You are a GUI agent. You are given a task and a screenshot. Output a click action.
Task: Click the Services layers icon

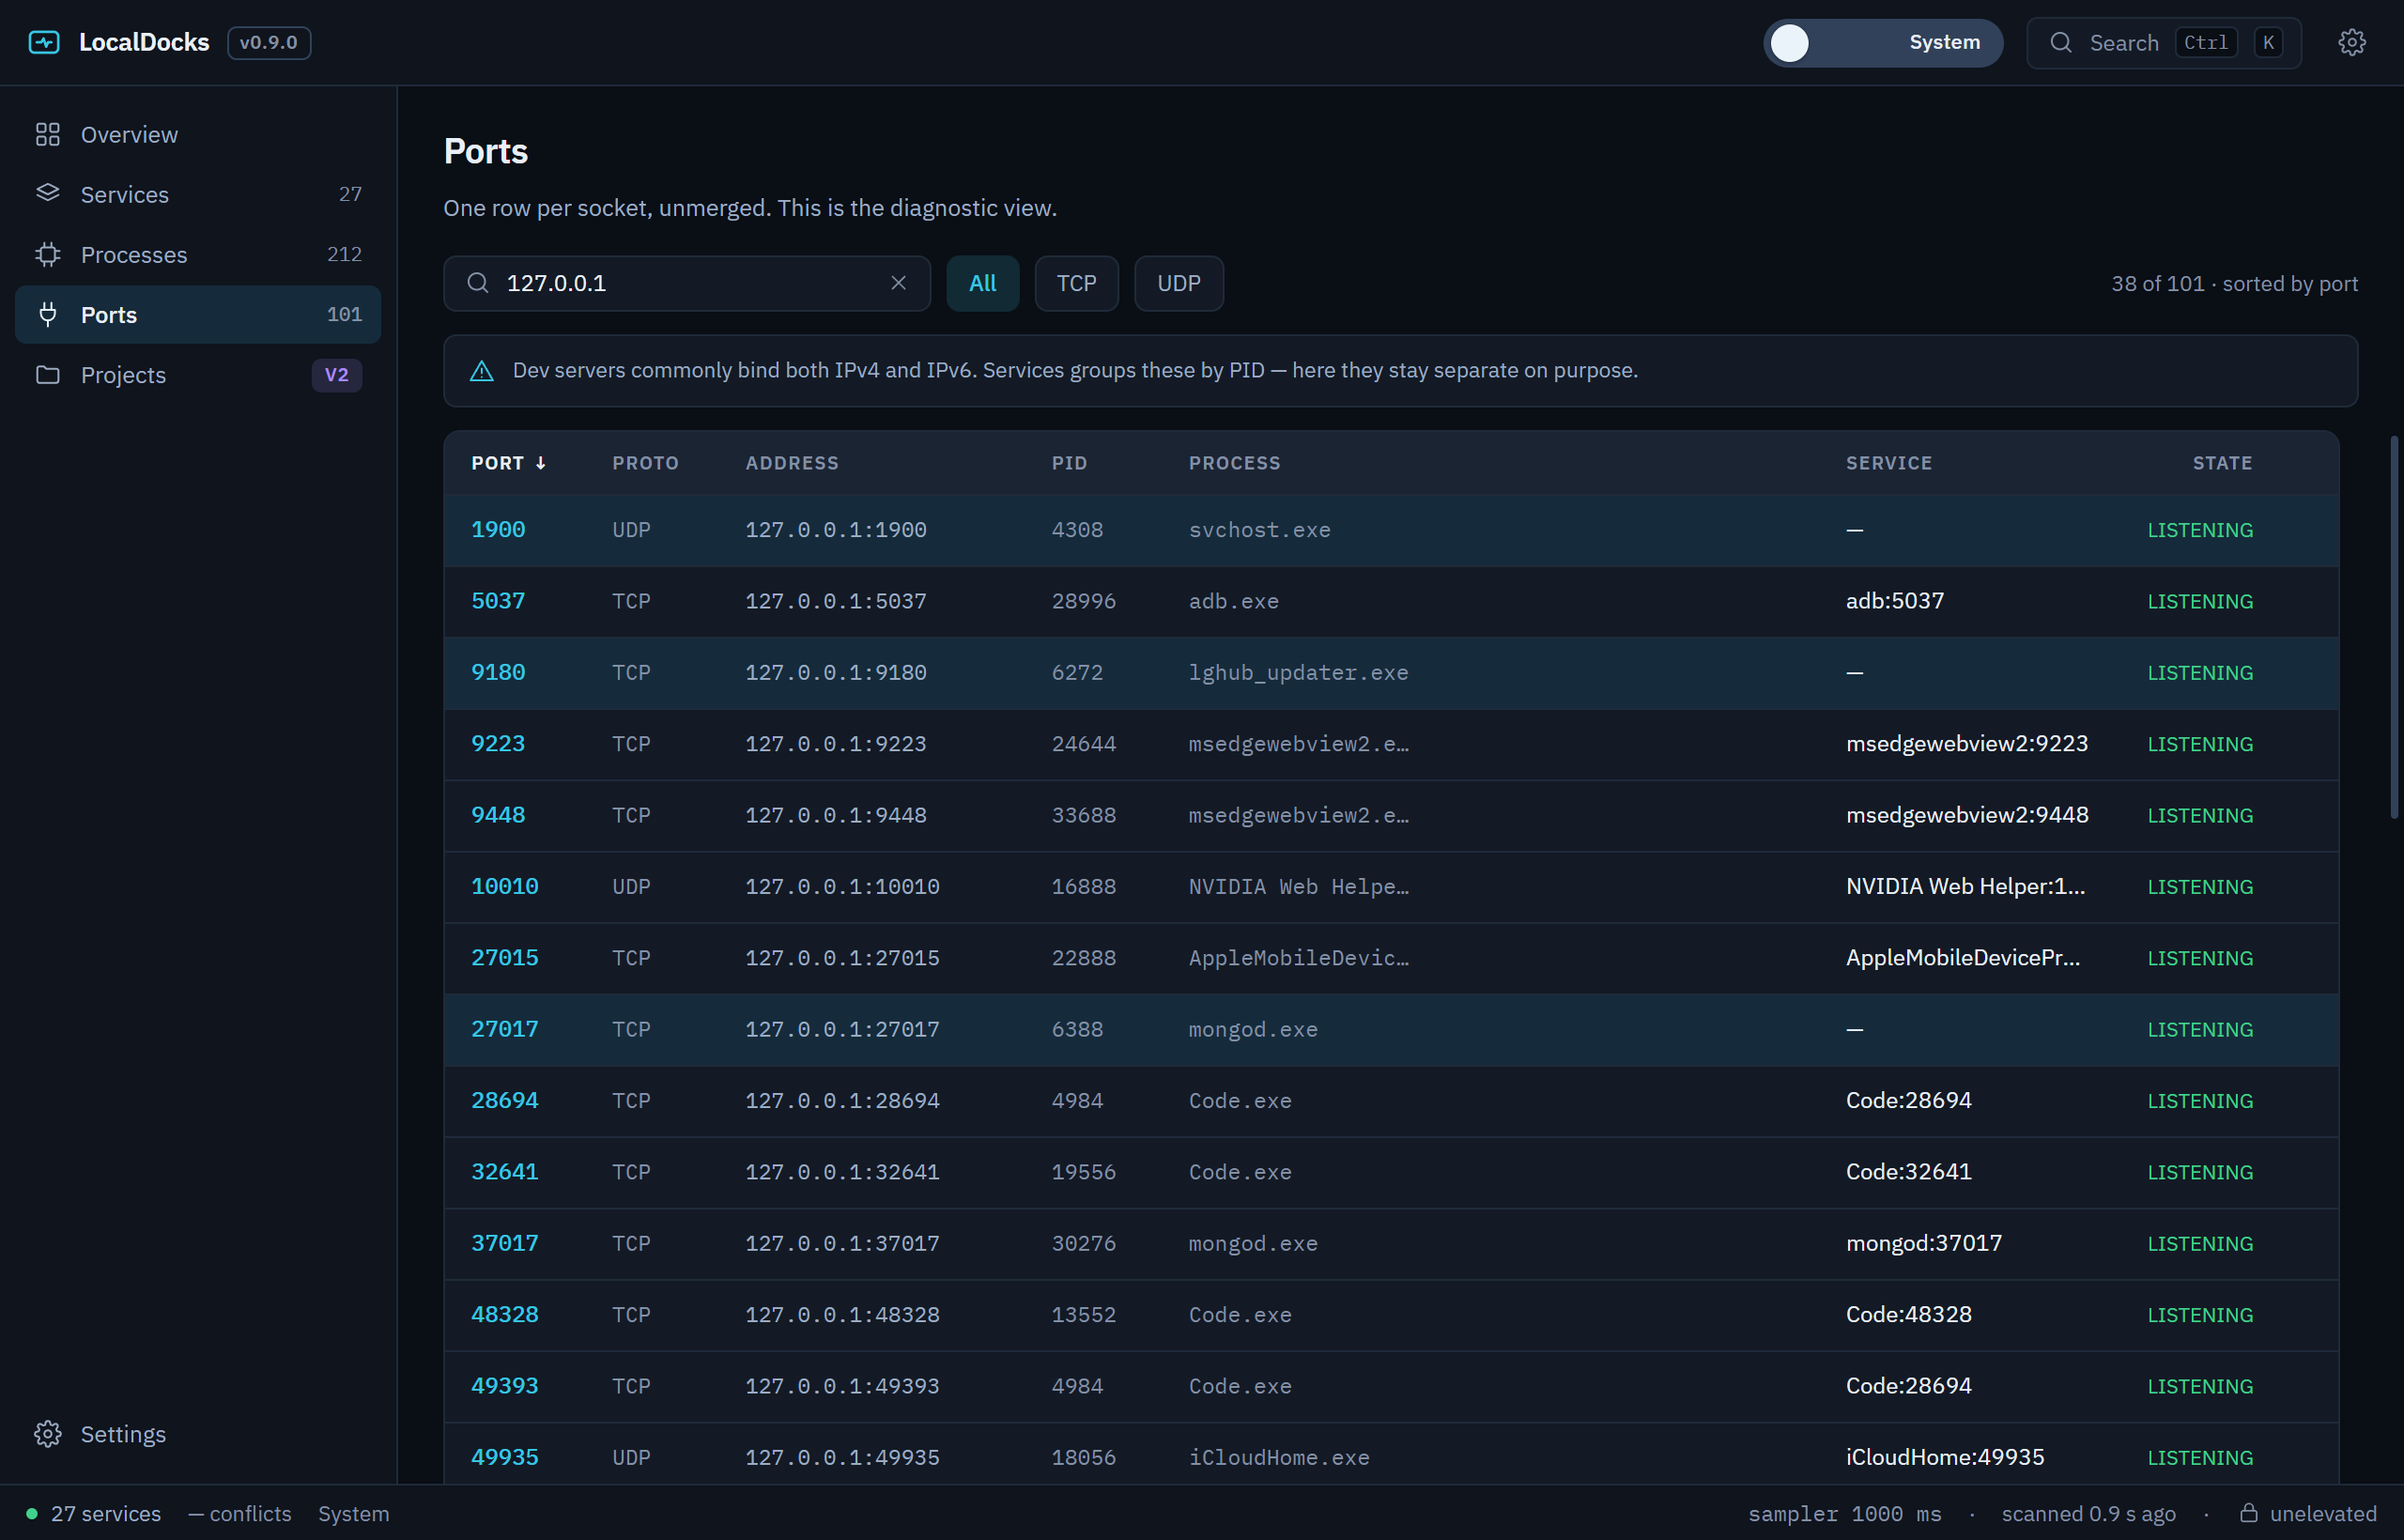tap(48, 194)
